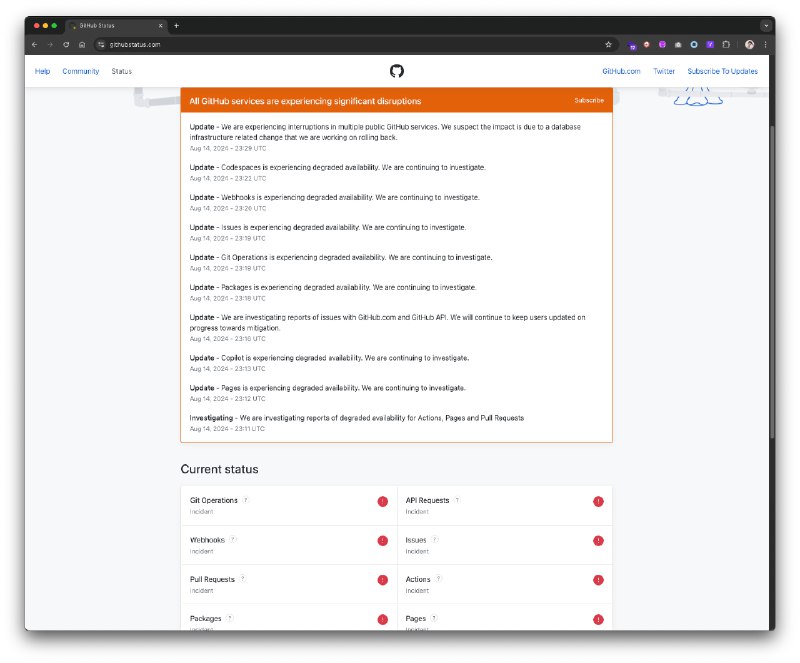
Task: Click the incident title about significant disruptions
Action: coord(305,101)
